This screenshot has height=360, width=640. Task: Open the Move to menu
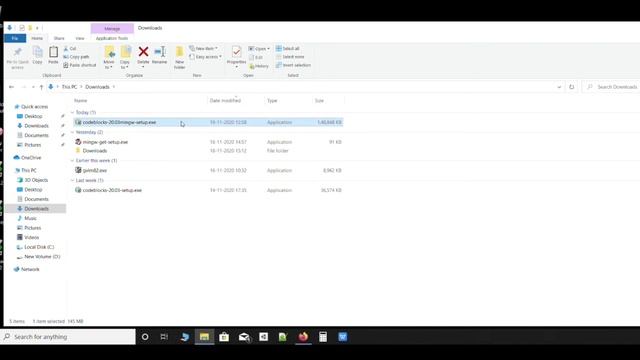pos(109,57)
